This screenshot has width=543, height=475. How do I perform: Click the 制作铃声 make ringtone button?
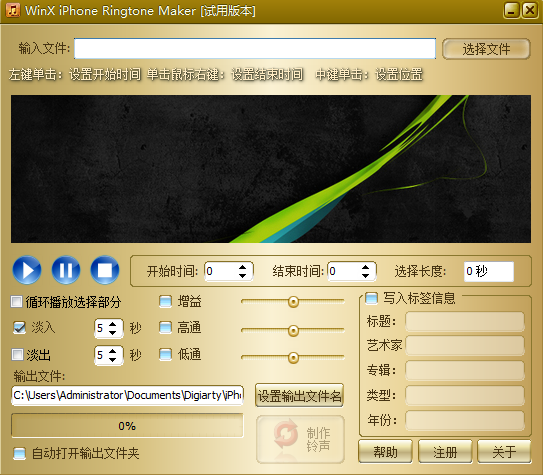click(301, 439)
